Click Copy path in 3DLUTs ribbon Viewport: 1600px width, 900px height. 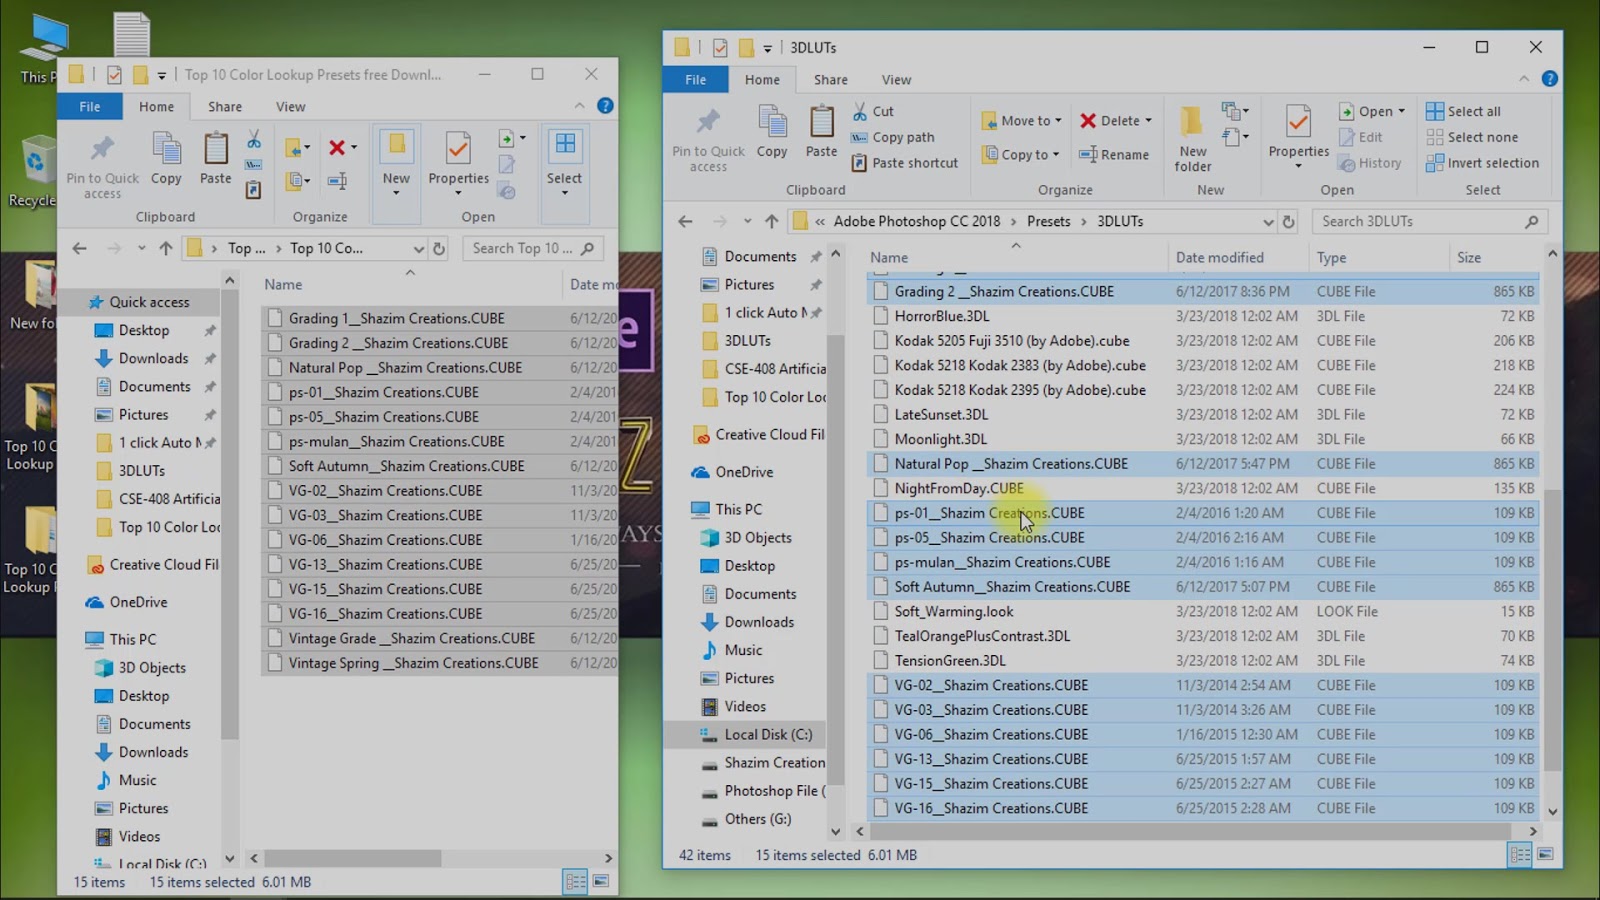click(893, 137)
